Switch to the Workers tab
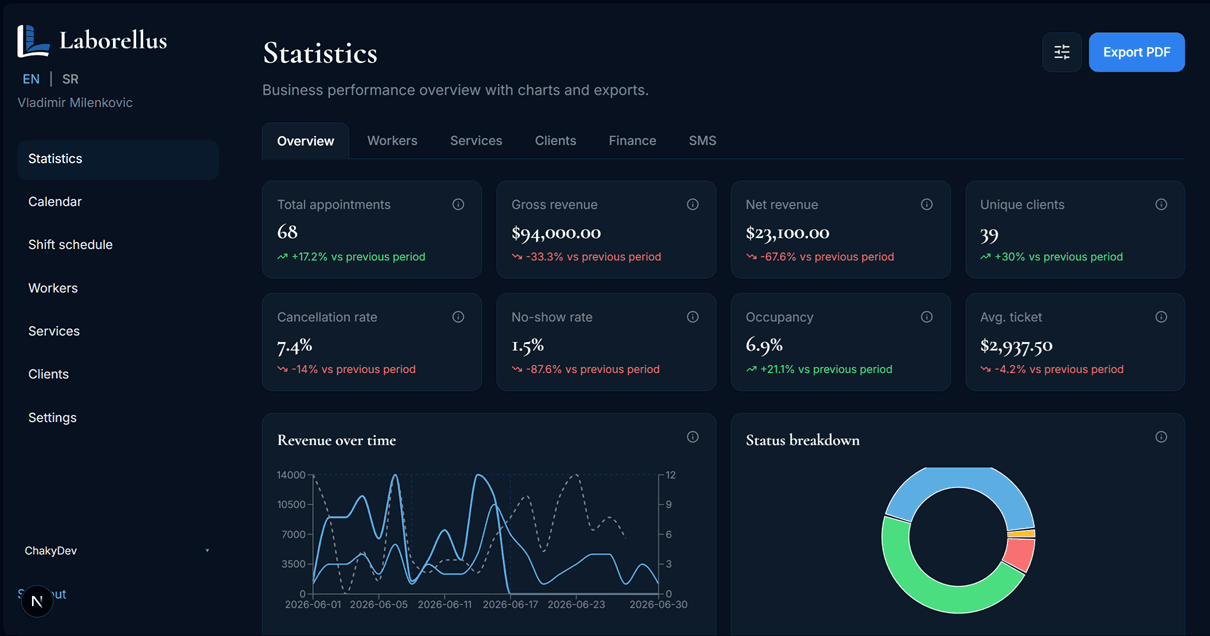Screen dimensions: 1210x636 pyautogui.click(x=392, y=141)
